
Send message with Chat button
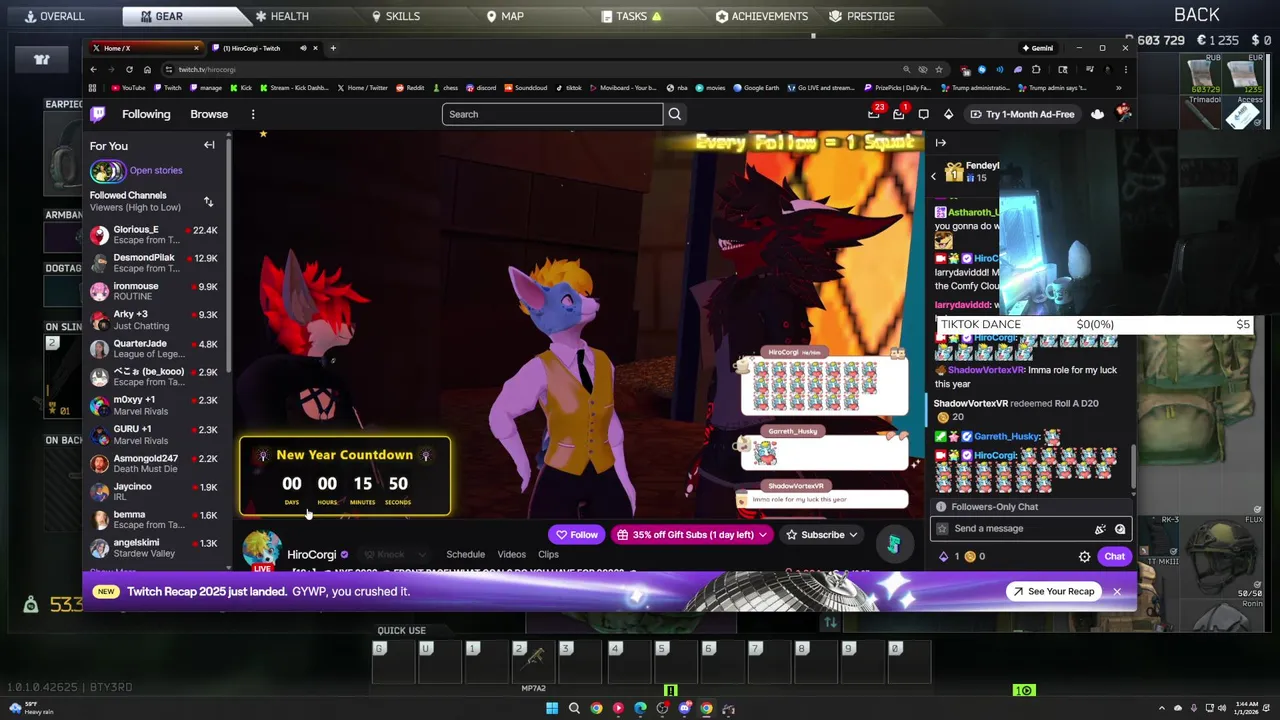point(1114,556)
